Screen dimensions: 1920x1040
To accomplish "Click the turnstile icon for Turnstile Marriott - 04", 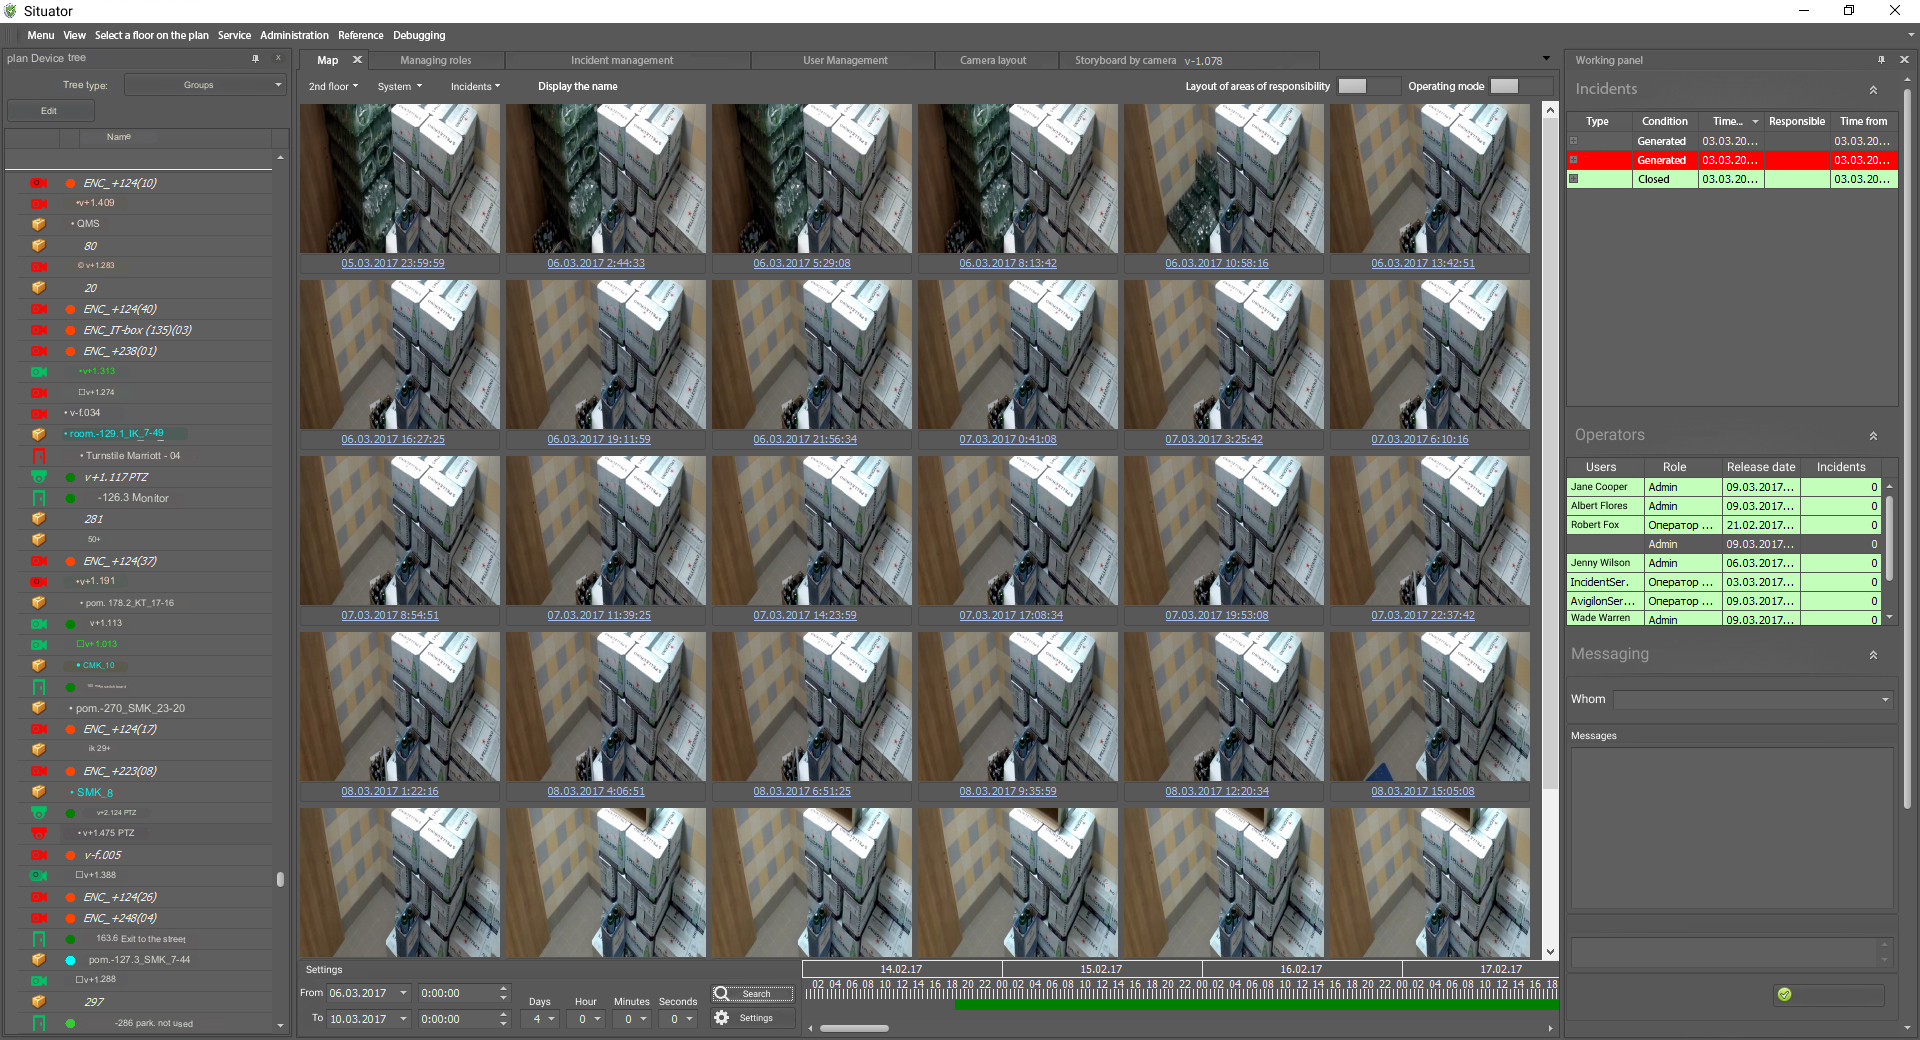I will (39, 456).
